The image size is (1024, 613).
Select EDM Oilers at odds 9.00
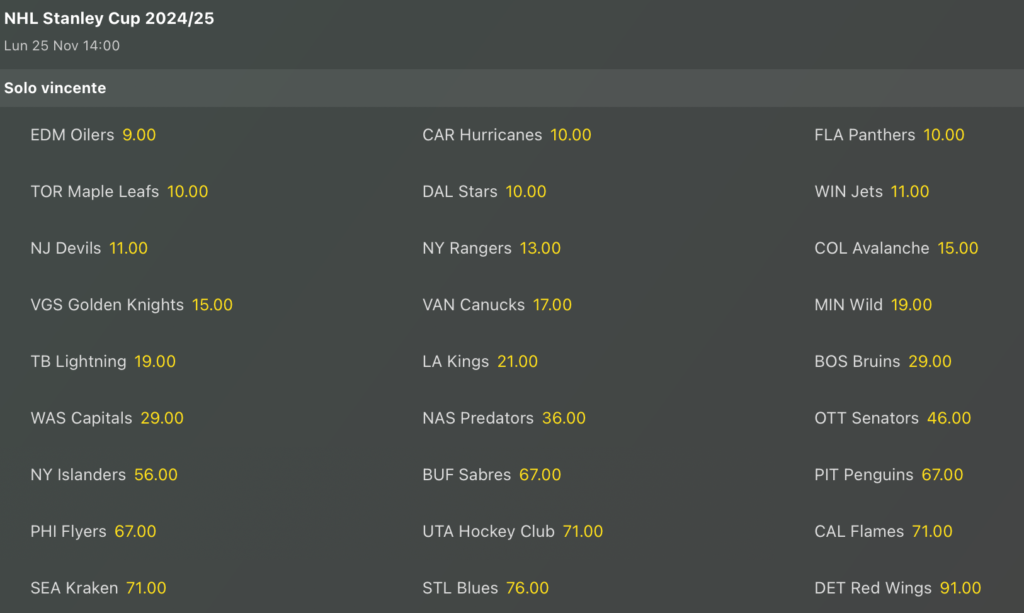pos(93,134)
